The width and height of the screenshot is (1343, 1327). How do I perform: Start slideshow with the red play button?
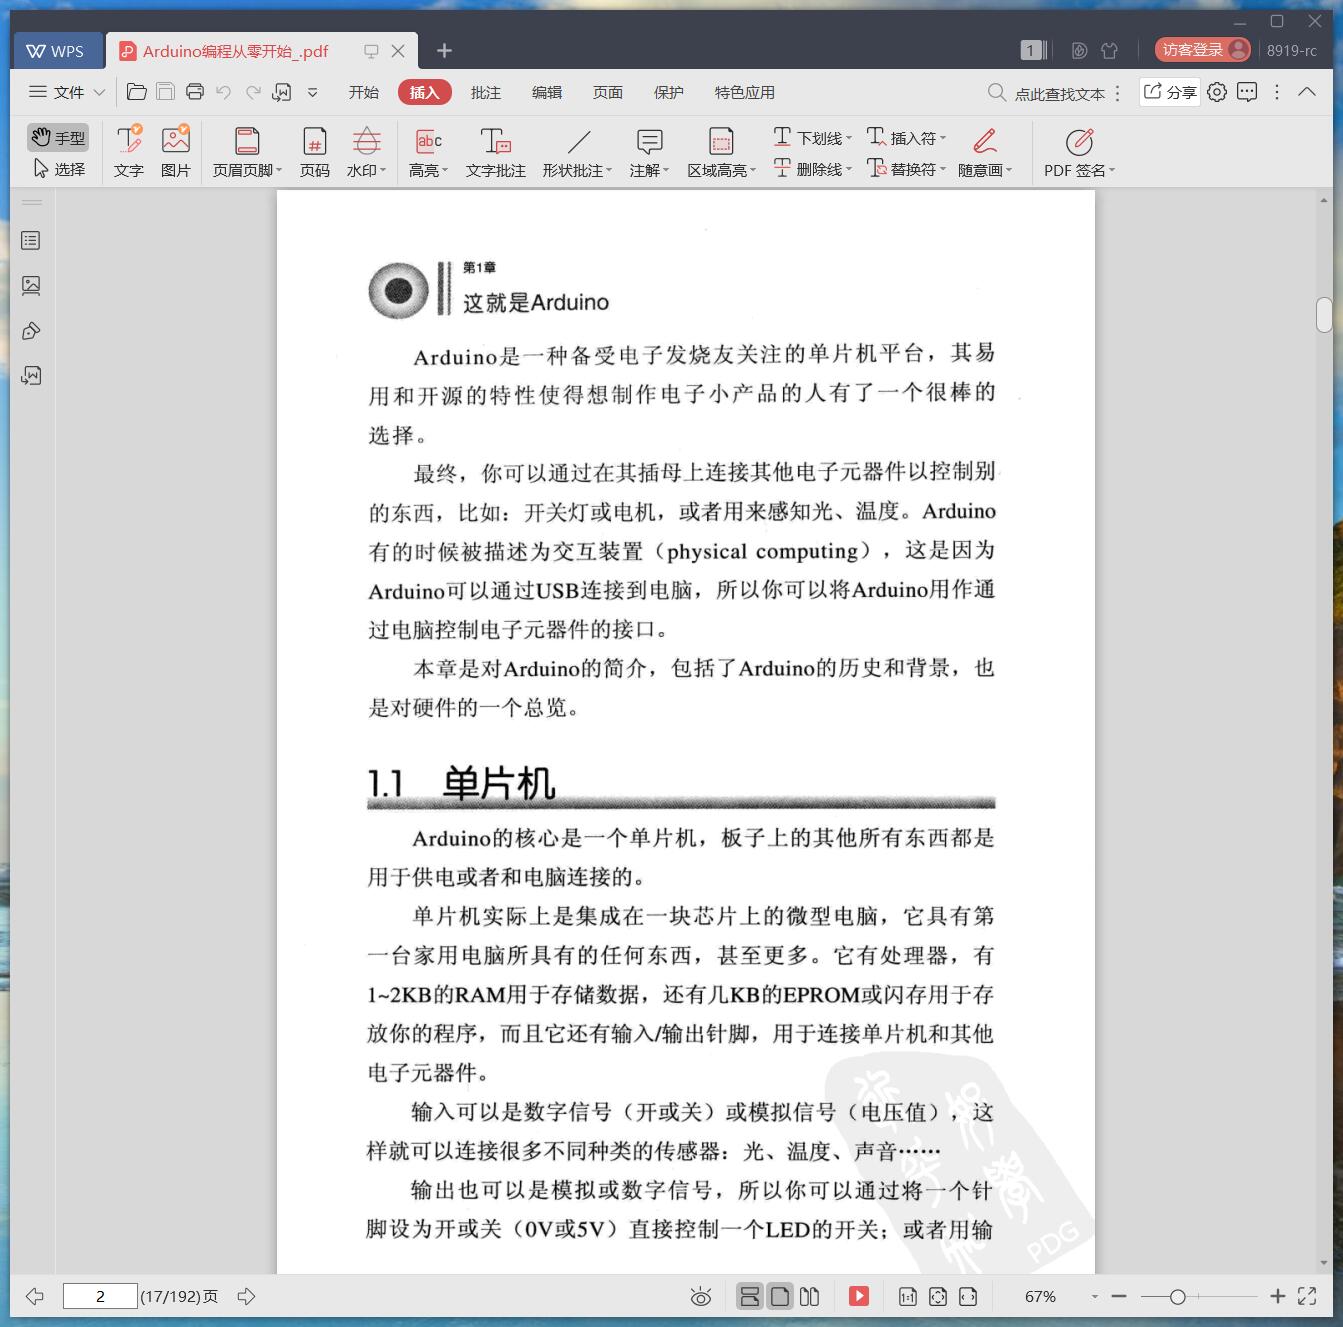pyautogui.click(x=859, y=1296)
